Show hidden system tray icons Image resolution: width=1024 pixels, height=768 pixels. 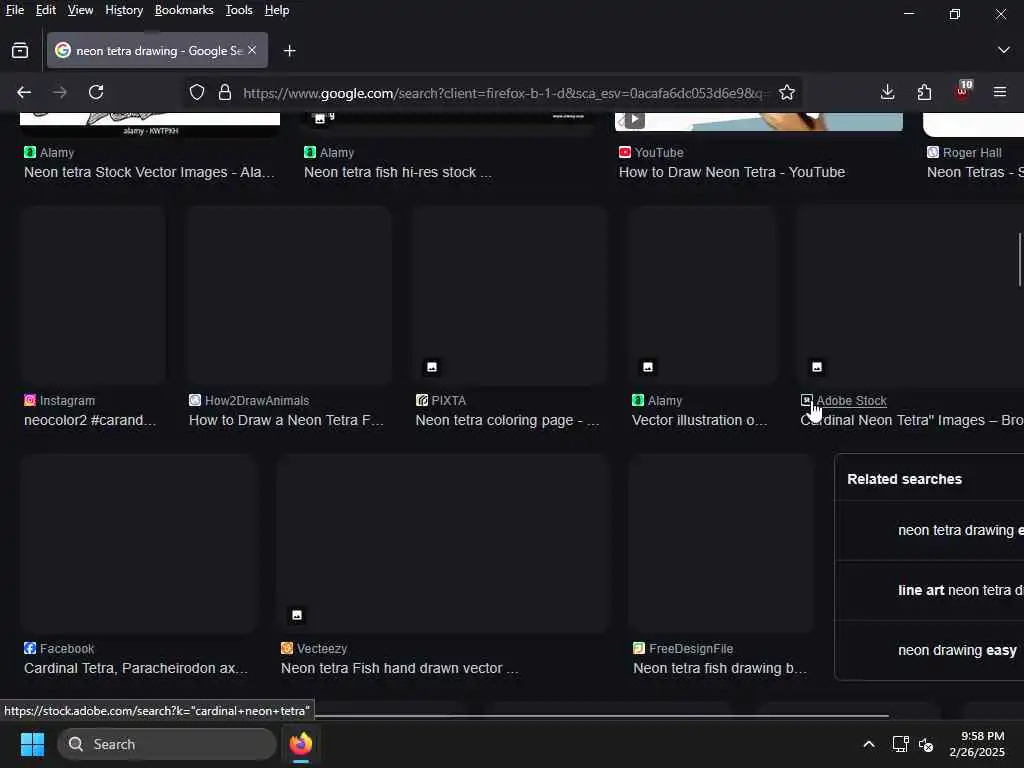click(x=869, y=744)
